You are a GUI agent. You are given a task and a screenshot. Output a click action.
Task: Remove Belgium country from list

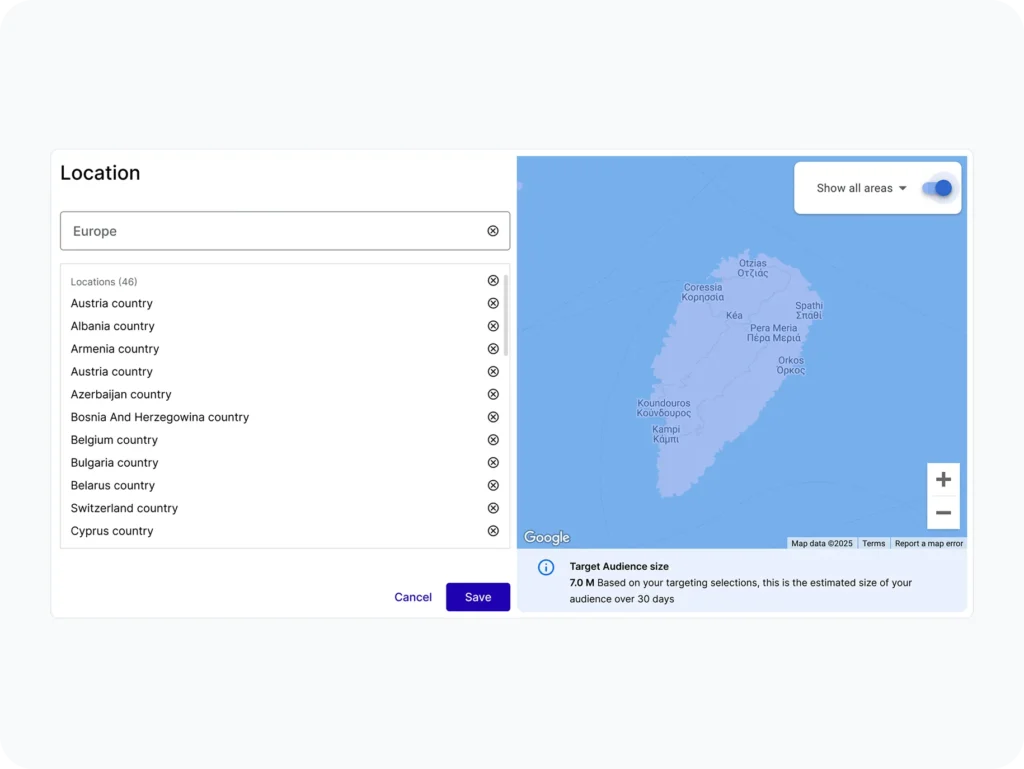(x=493, y=440)
